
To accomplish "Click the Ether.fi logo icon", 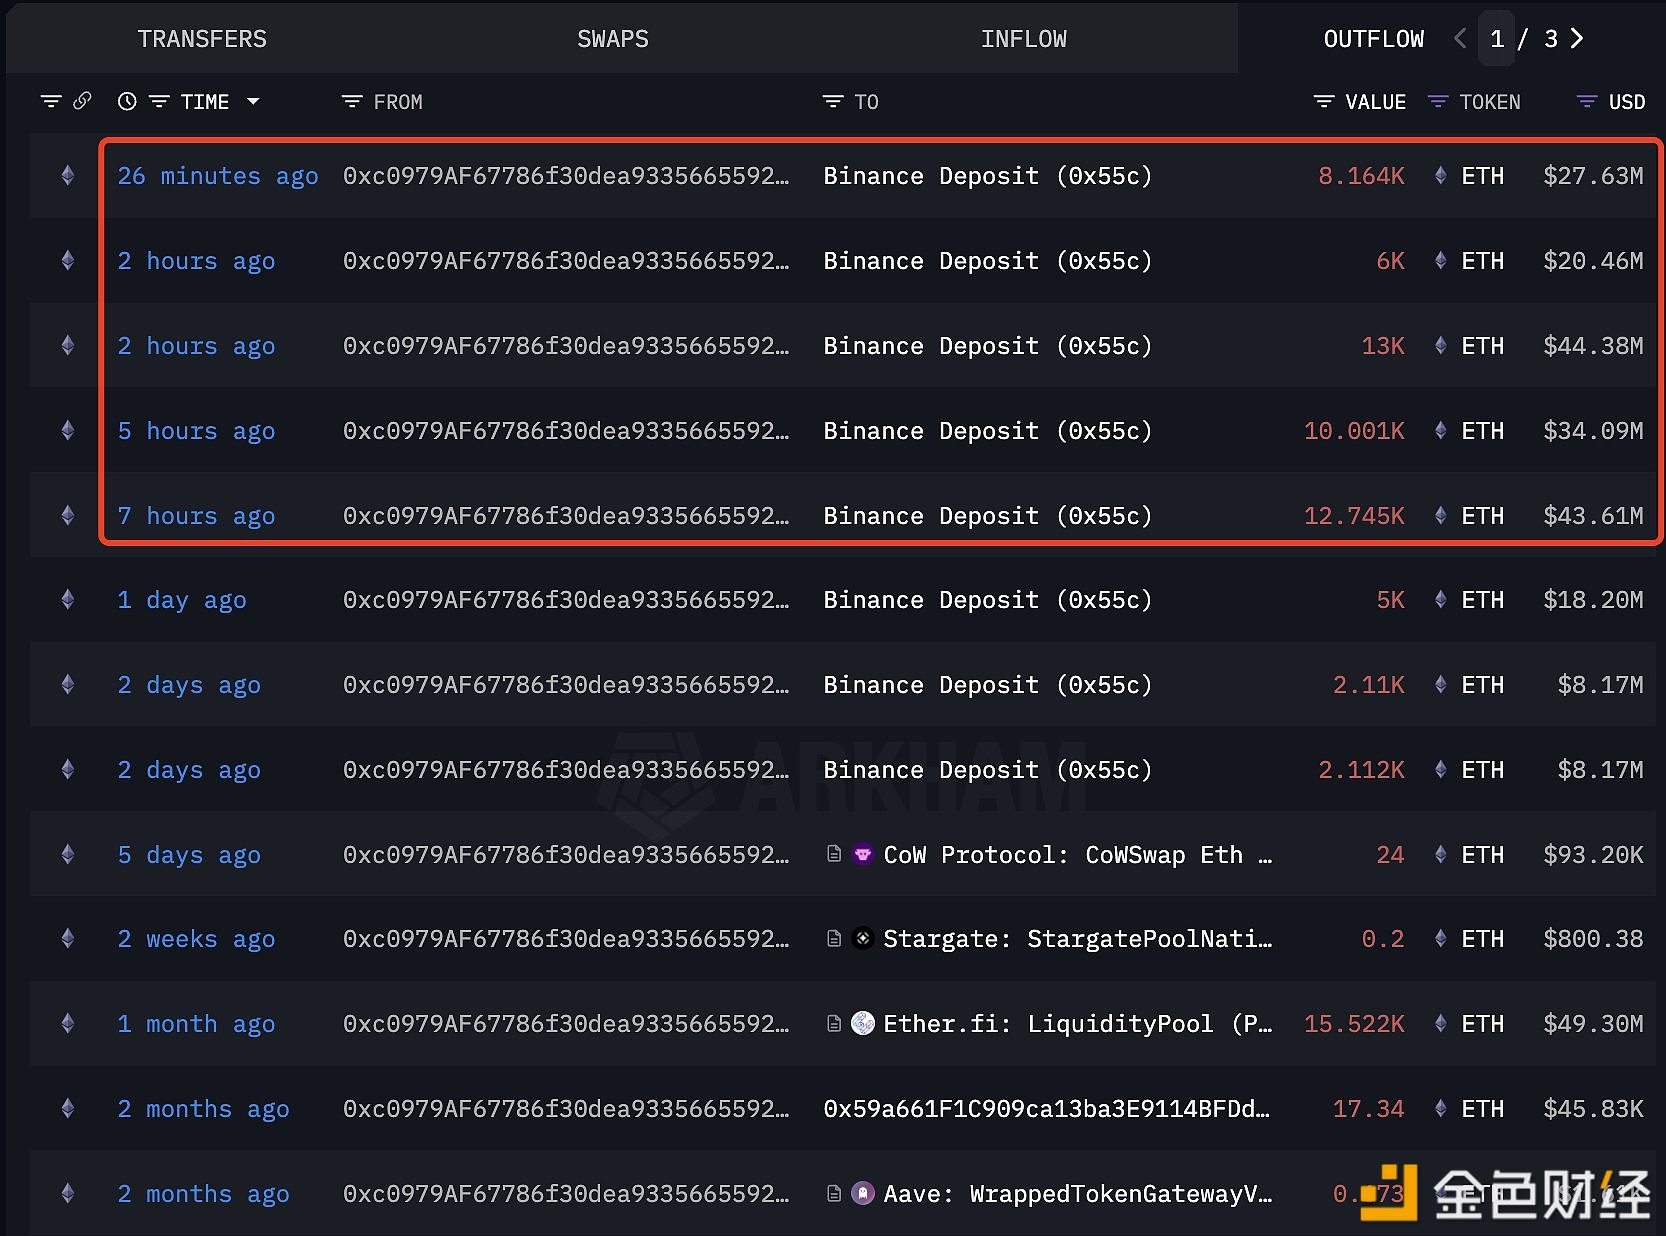I will (x=863, y=1023).
